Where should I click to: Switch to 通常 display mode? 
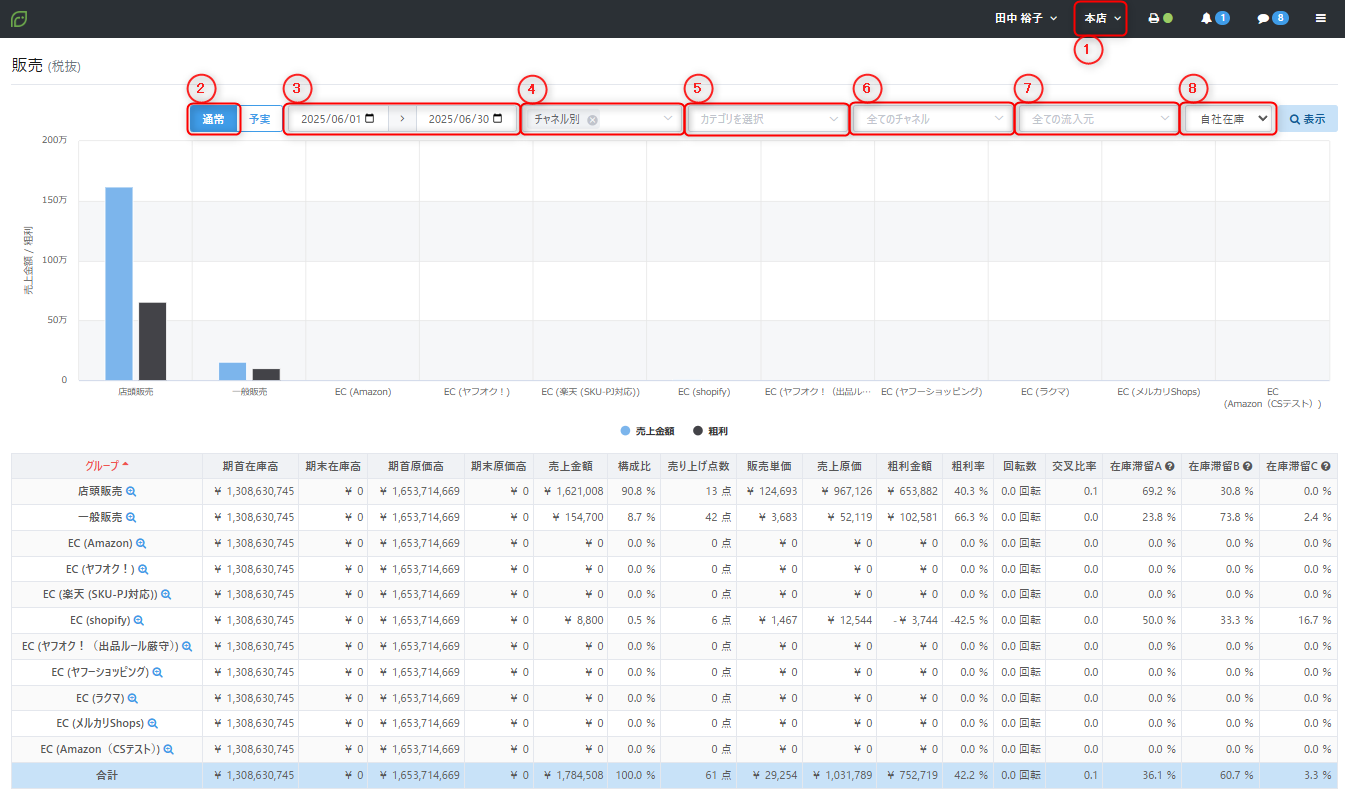tap(214, 119)
